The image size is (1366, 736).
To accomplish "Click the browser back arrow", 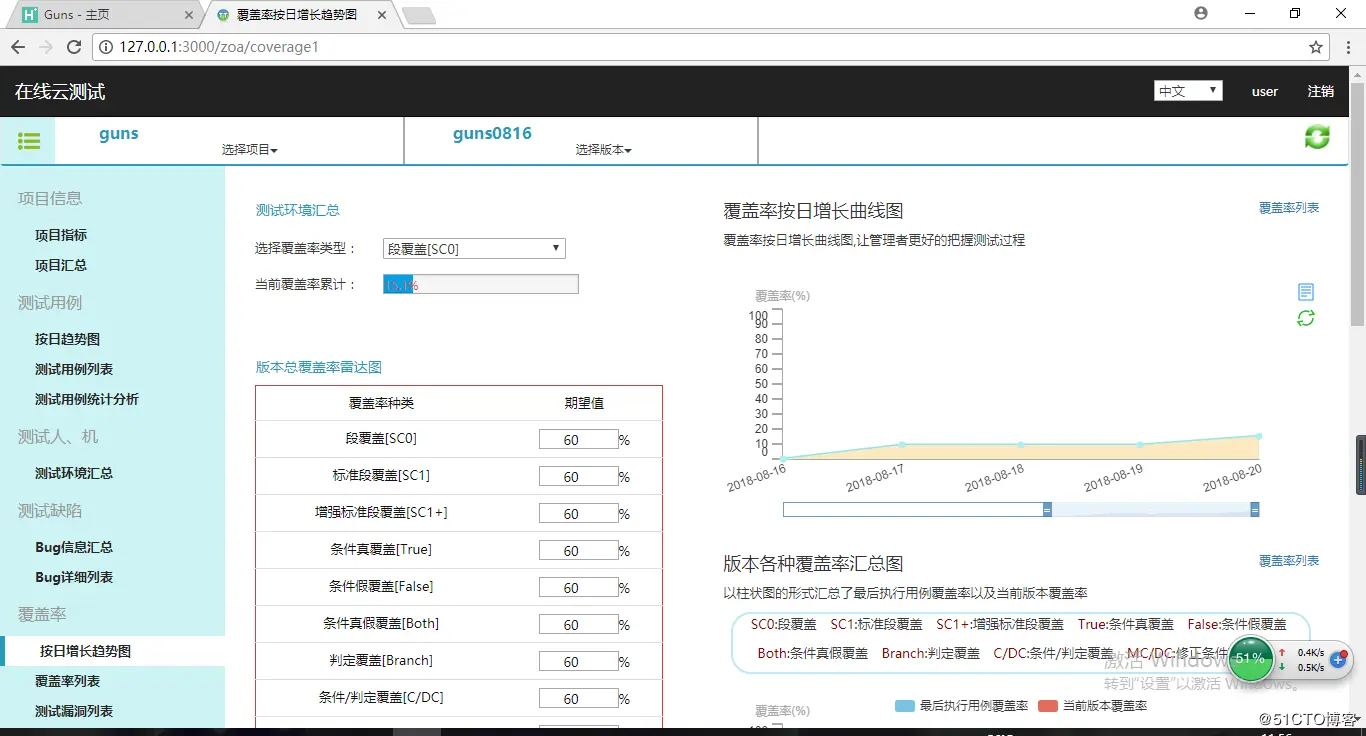I will pos(17,46).
